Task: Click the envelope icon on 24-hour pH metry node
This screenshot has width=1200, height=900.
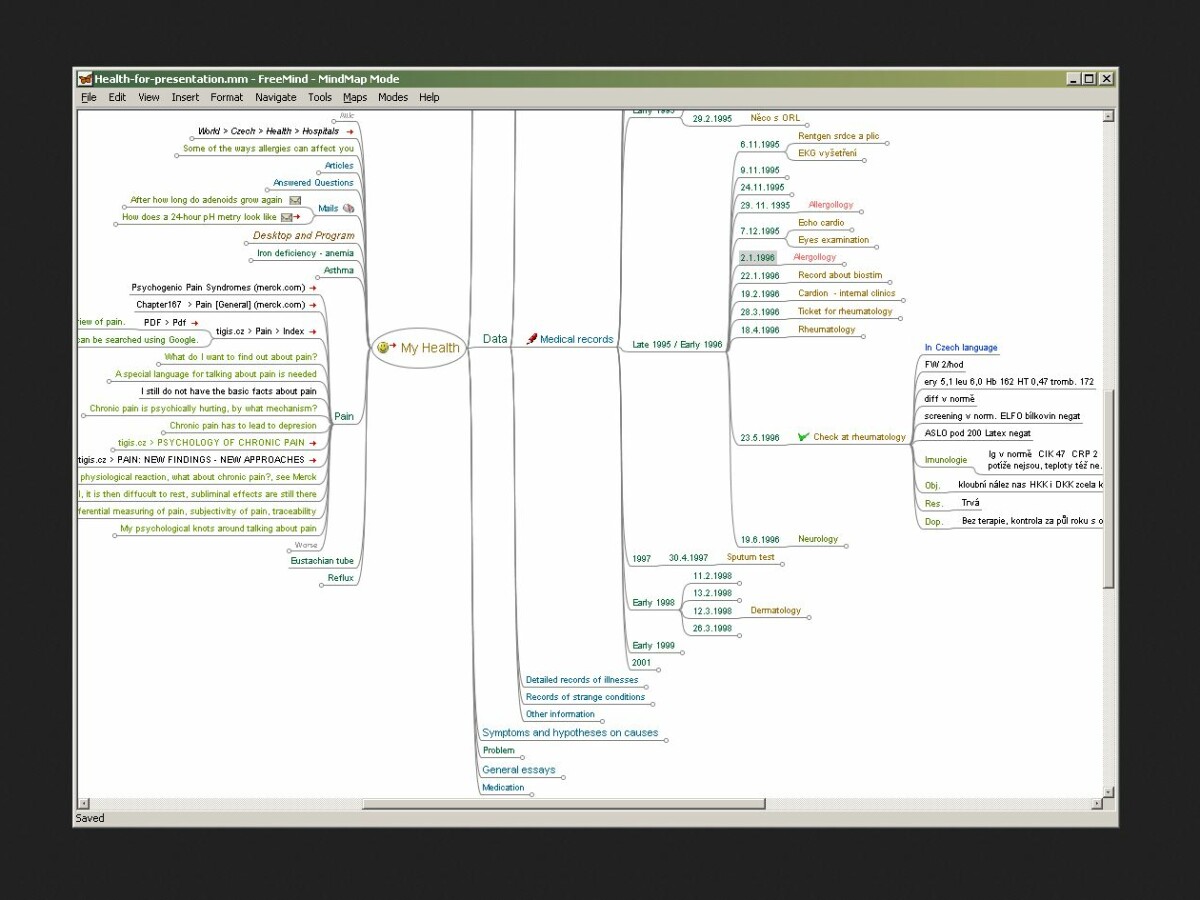Action: (x=286, y=216)
